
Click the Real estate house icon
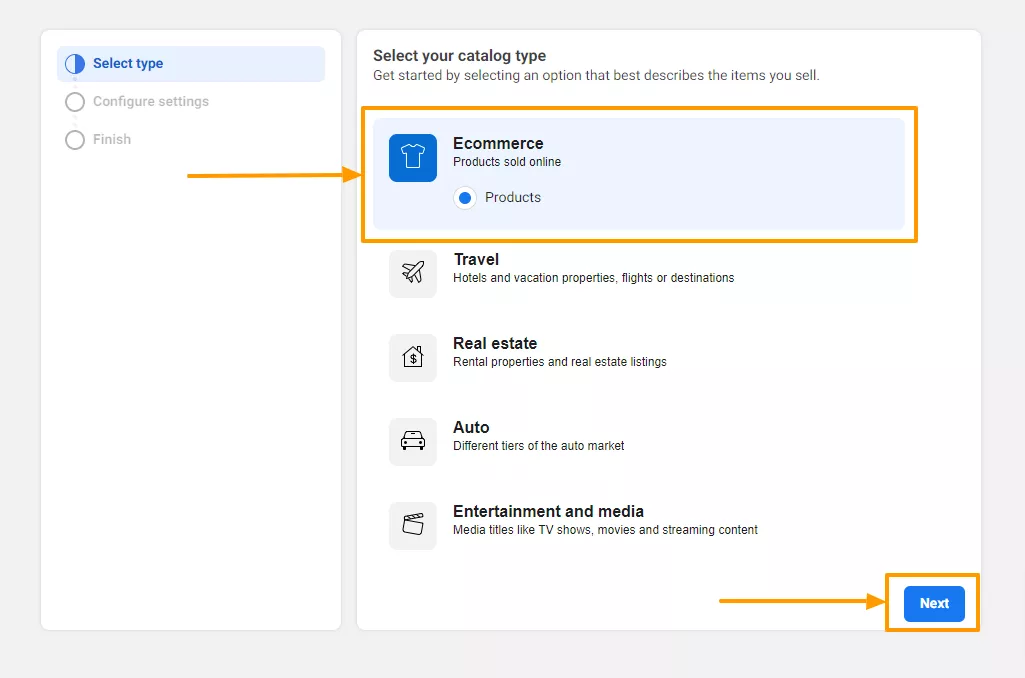(413, 357)
